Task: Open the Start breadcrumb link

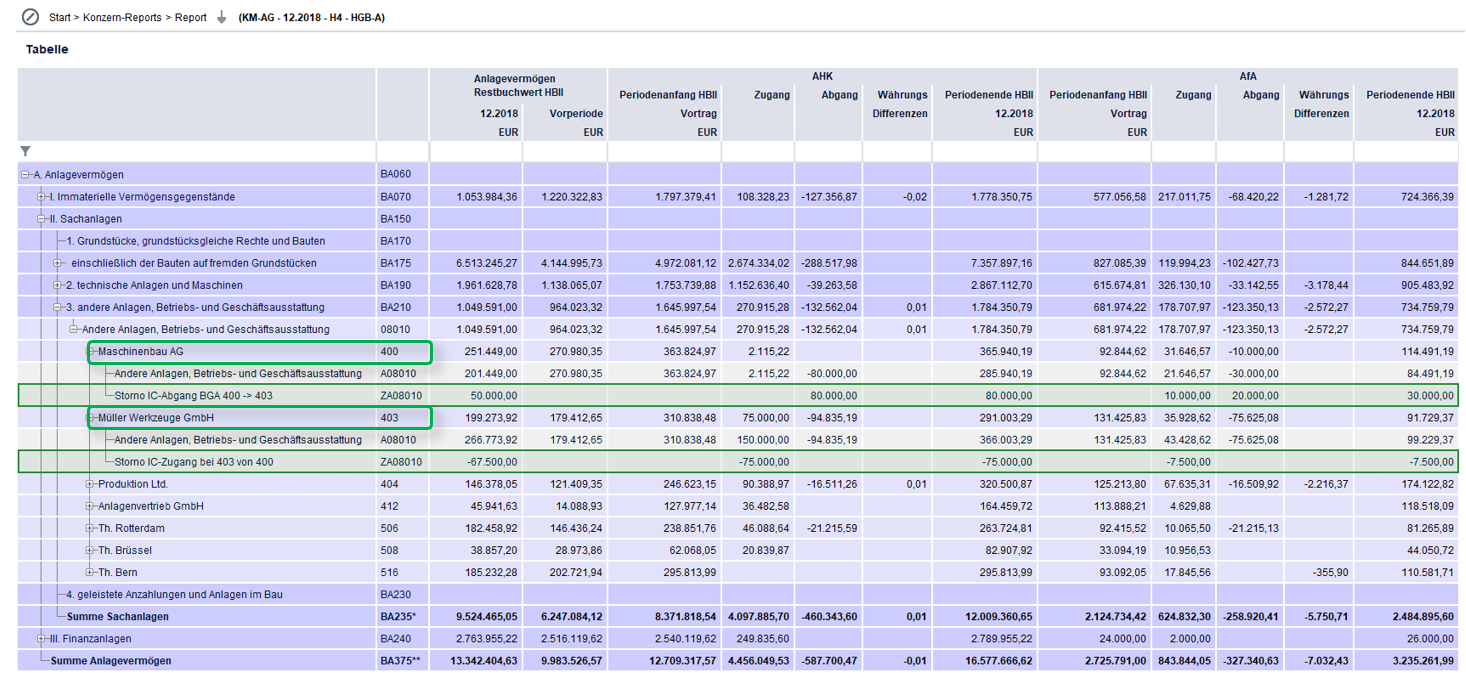Action: (61, 17)
